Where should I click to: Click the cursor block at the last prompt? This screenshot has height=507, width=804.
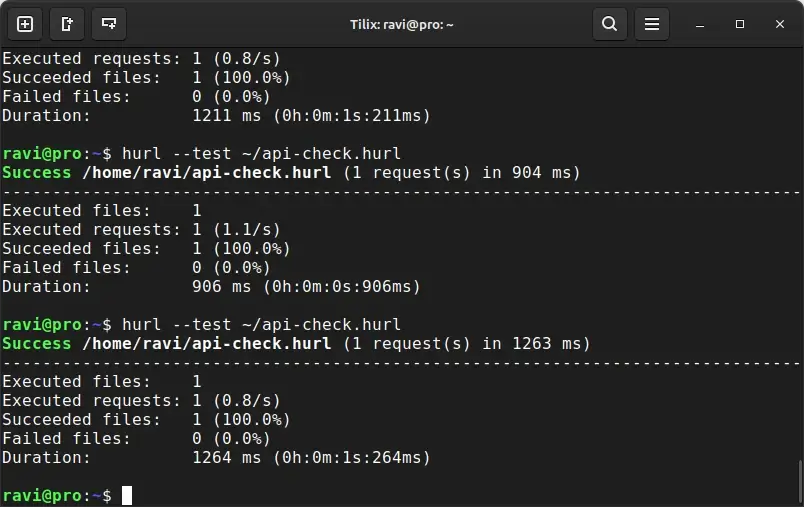tap(127, 495)
